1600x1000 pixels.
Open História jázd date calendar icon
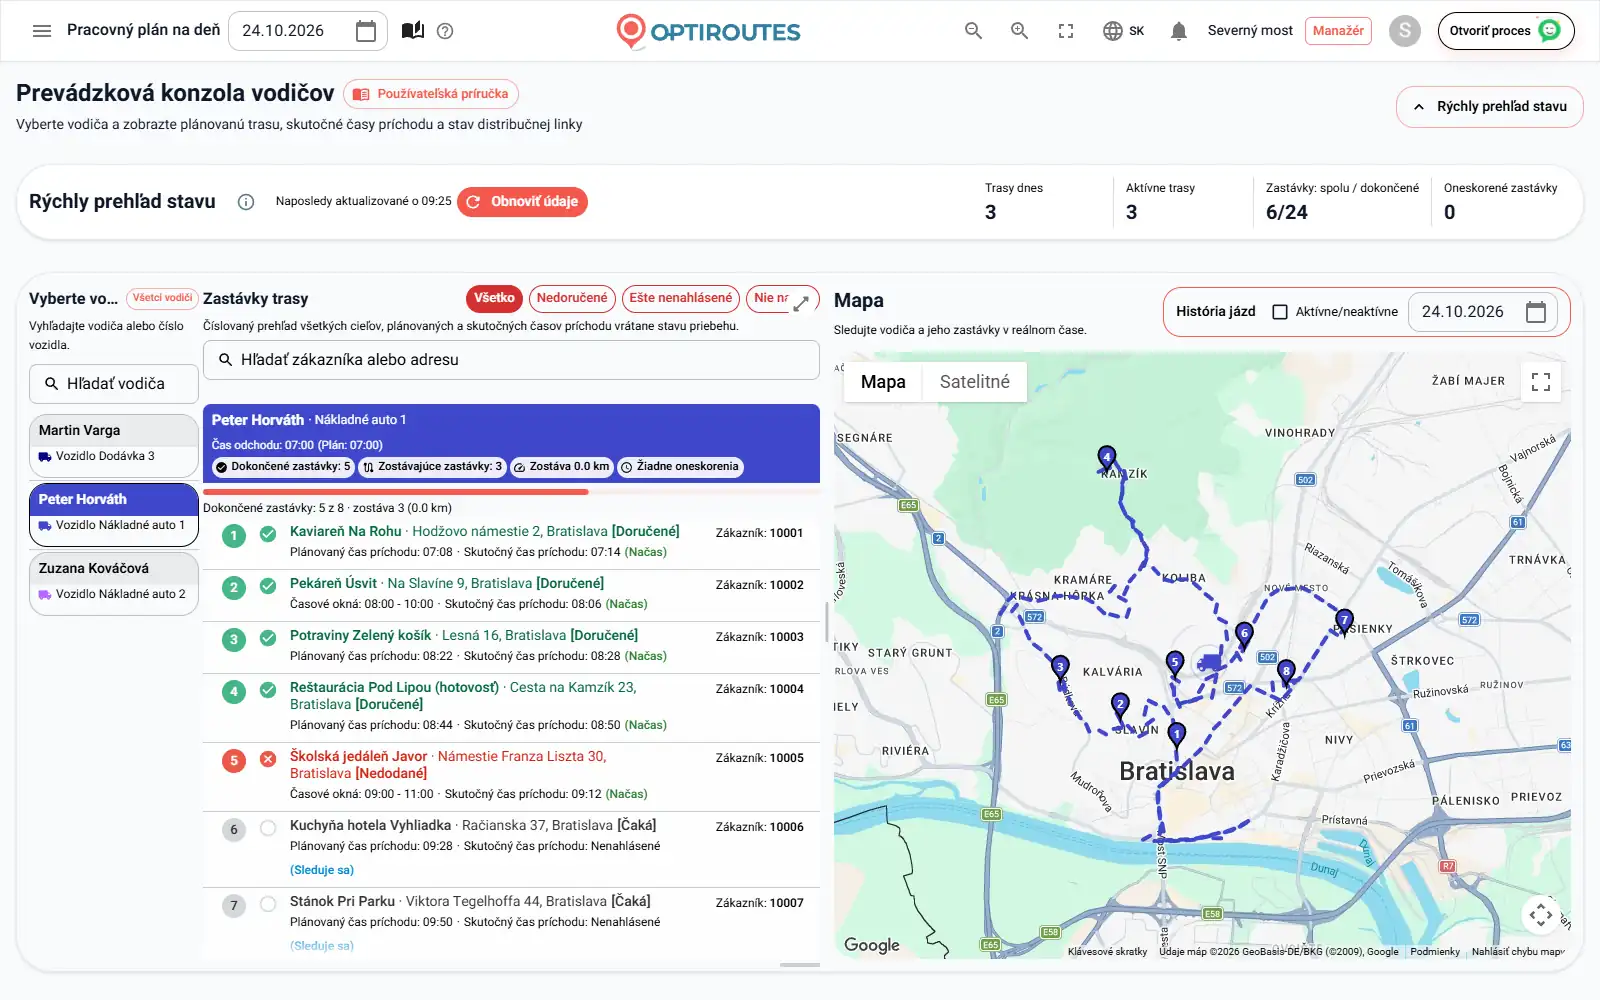1536,312
